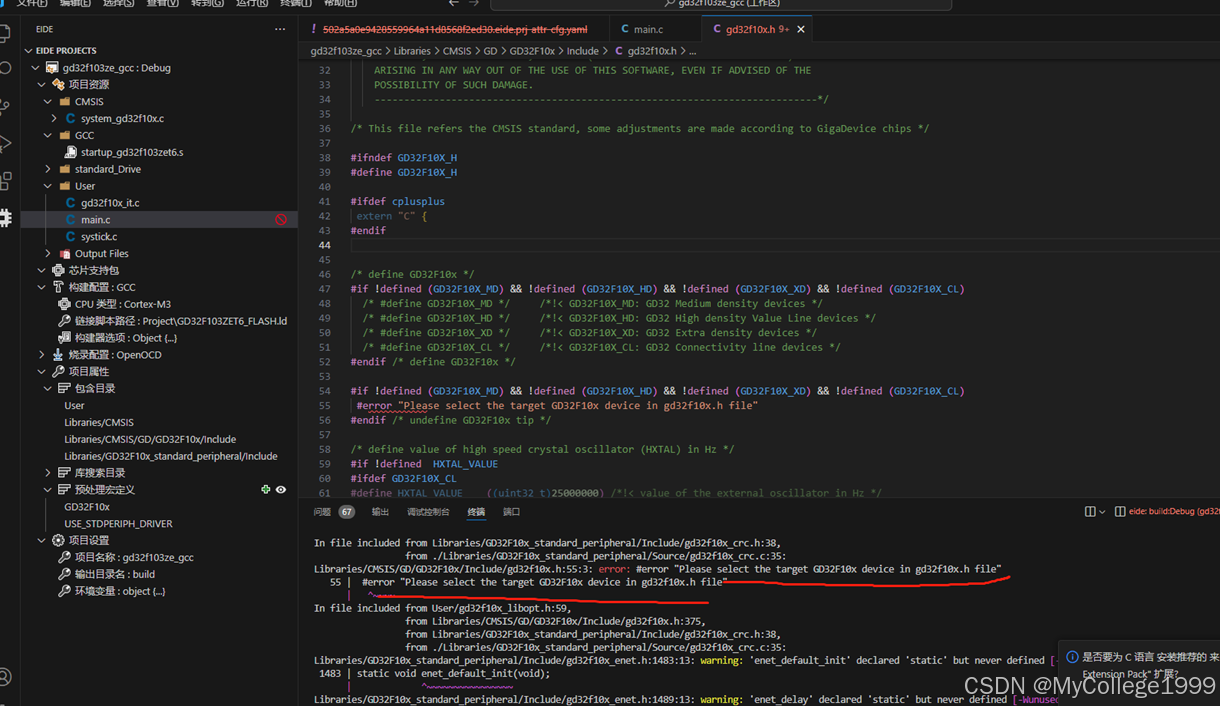Toggle visibility of preprocessor macro definitions
The height and width of the screenshot is (706, 1220).
pyautogui.click(x=281, y=489)
